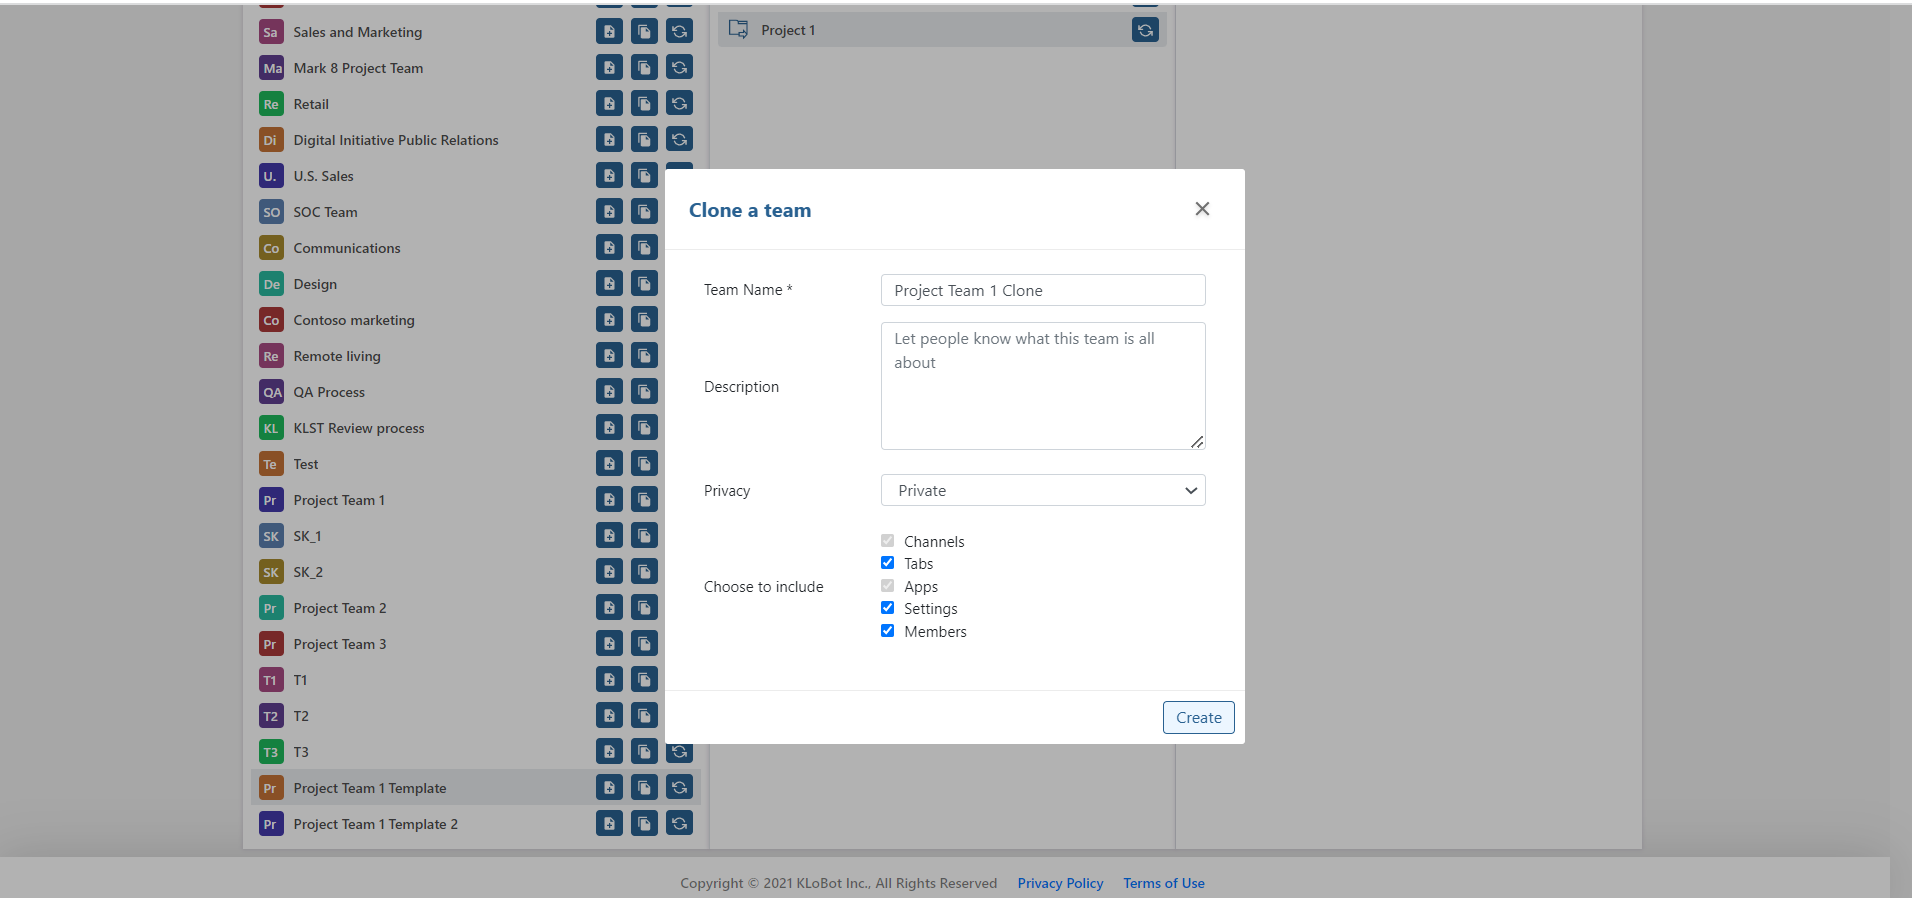Click the sync icon for Project Team 1 Template 2
The width and height of the screenshot is (1912, 898).
tap(679, 824)
